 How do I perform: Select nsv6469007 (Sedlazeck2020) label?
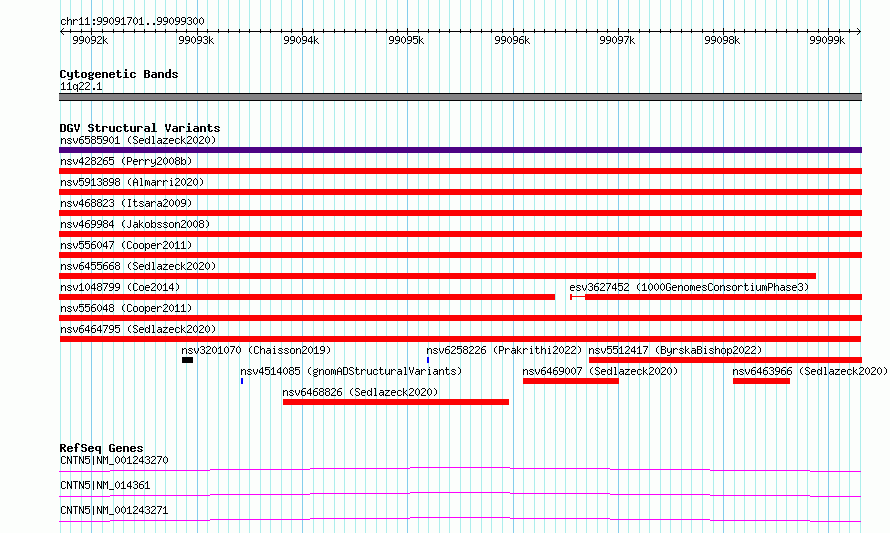(600, 371)
